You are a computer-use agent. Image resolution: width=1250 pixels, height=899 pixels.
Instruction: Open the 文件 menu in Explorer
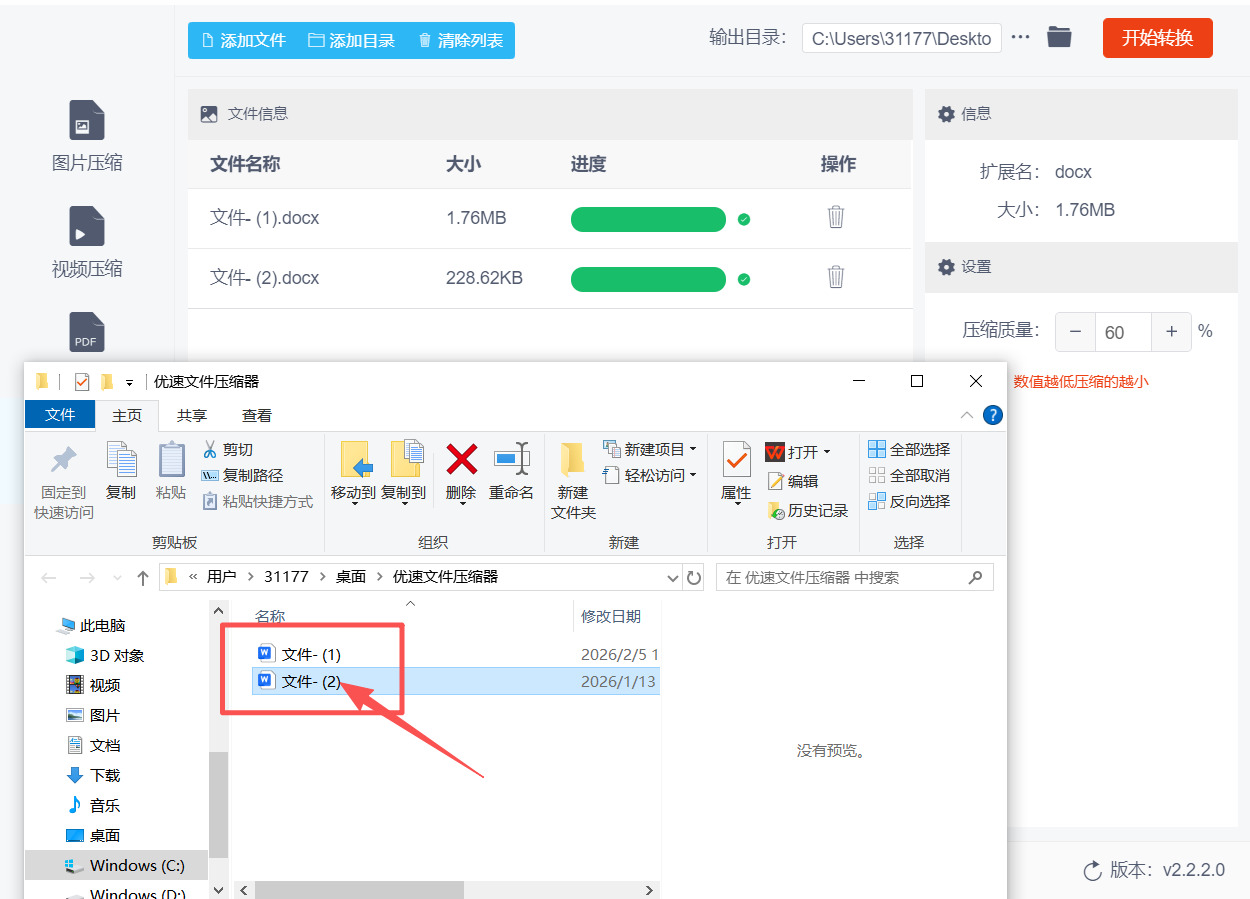coord(59,414)
